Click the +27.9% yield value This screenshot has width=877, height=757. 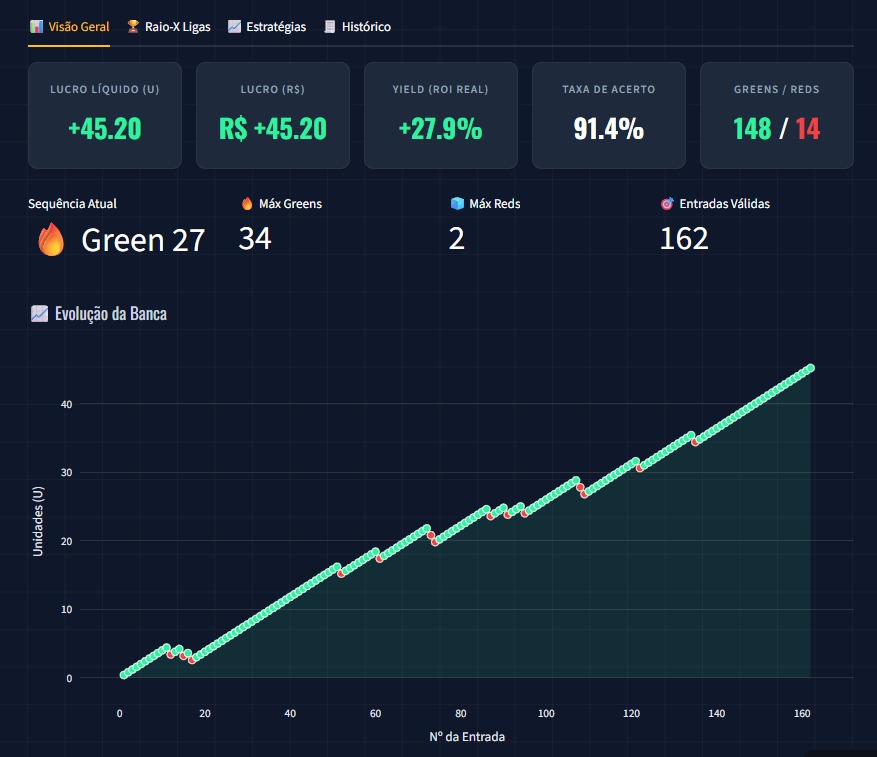pyautogui.click(x=441, y=129)
